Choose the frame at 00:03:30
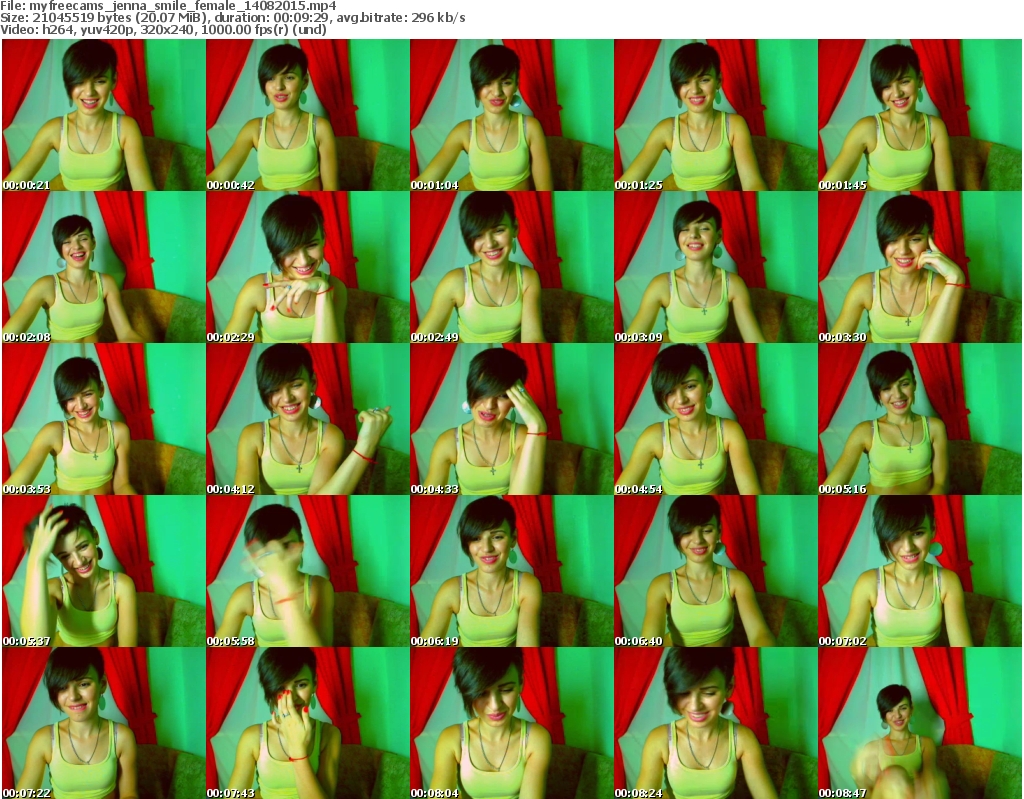The image size is (1024, 799). 920,267
